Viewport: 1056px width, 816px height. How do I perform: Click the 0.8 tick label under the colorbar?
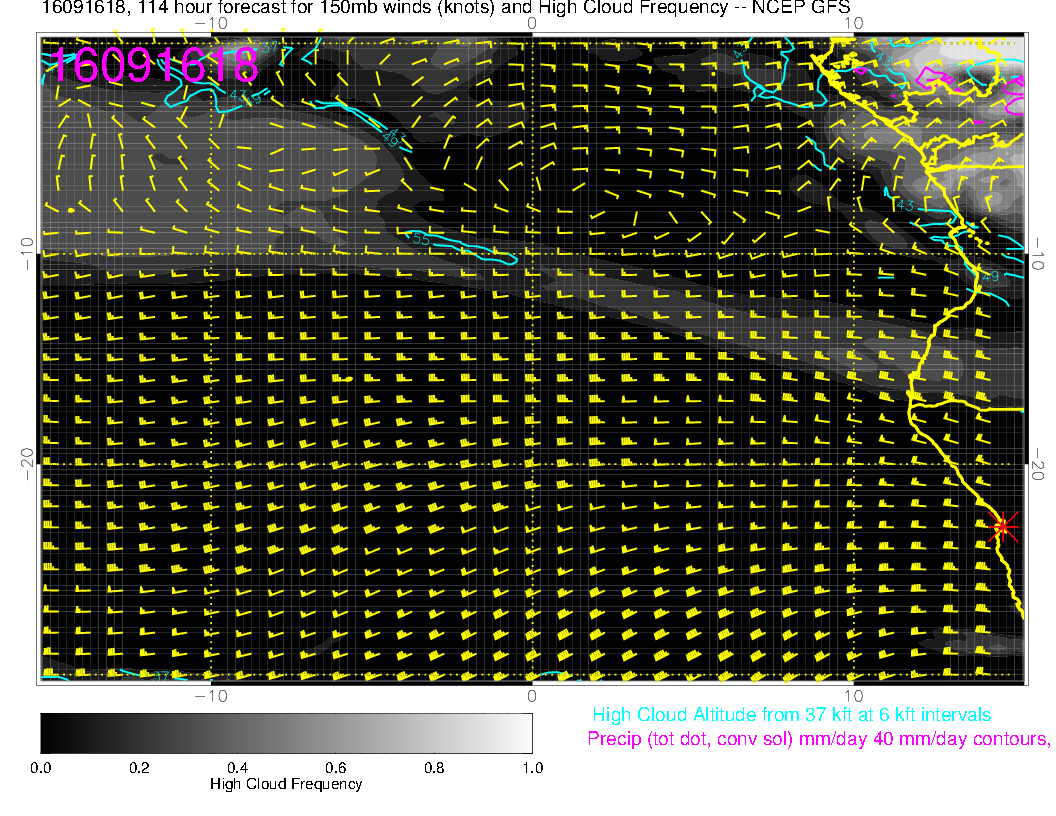(x=433, y=767)
